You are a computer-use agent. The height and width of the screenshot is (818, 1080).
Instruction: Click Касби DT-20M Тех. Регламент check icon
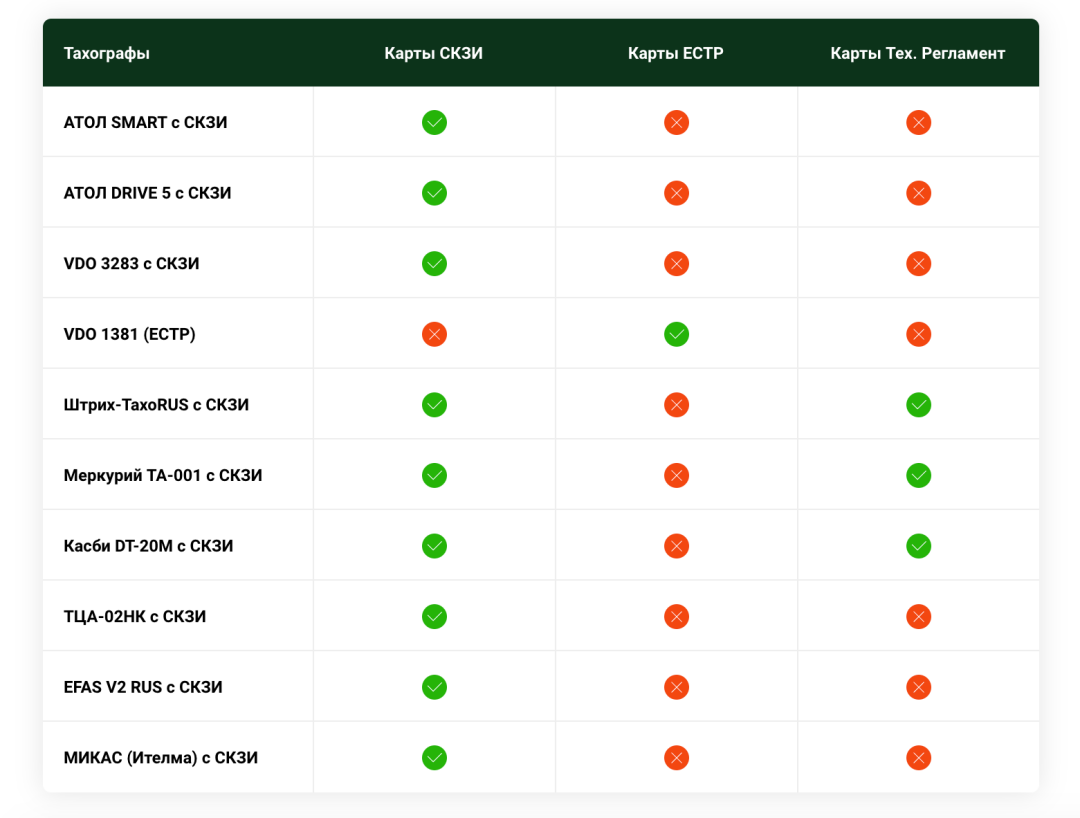click(918, 546)
